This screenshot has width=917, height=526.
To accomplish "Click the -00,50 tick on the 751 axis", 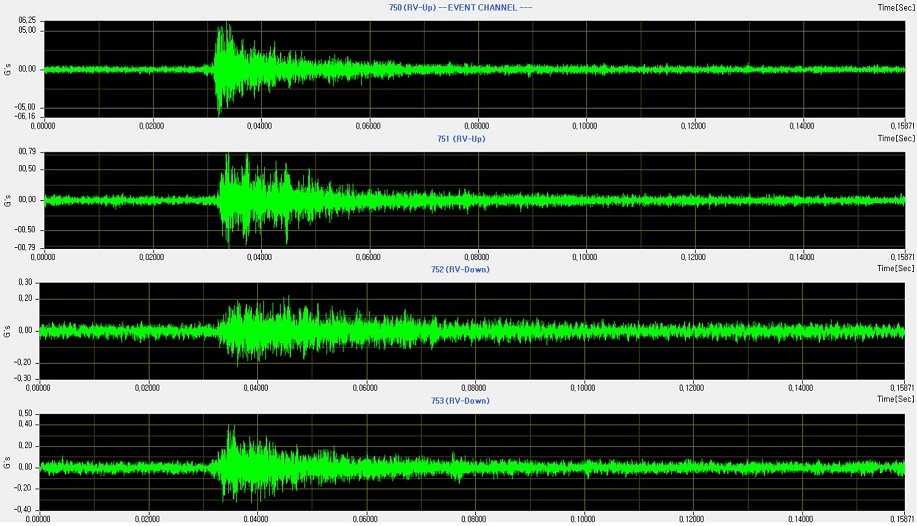I will pyautogui.click(x=25, y=230).
